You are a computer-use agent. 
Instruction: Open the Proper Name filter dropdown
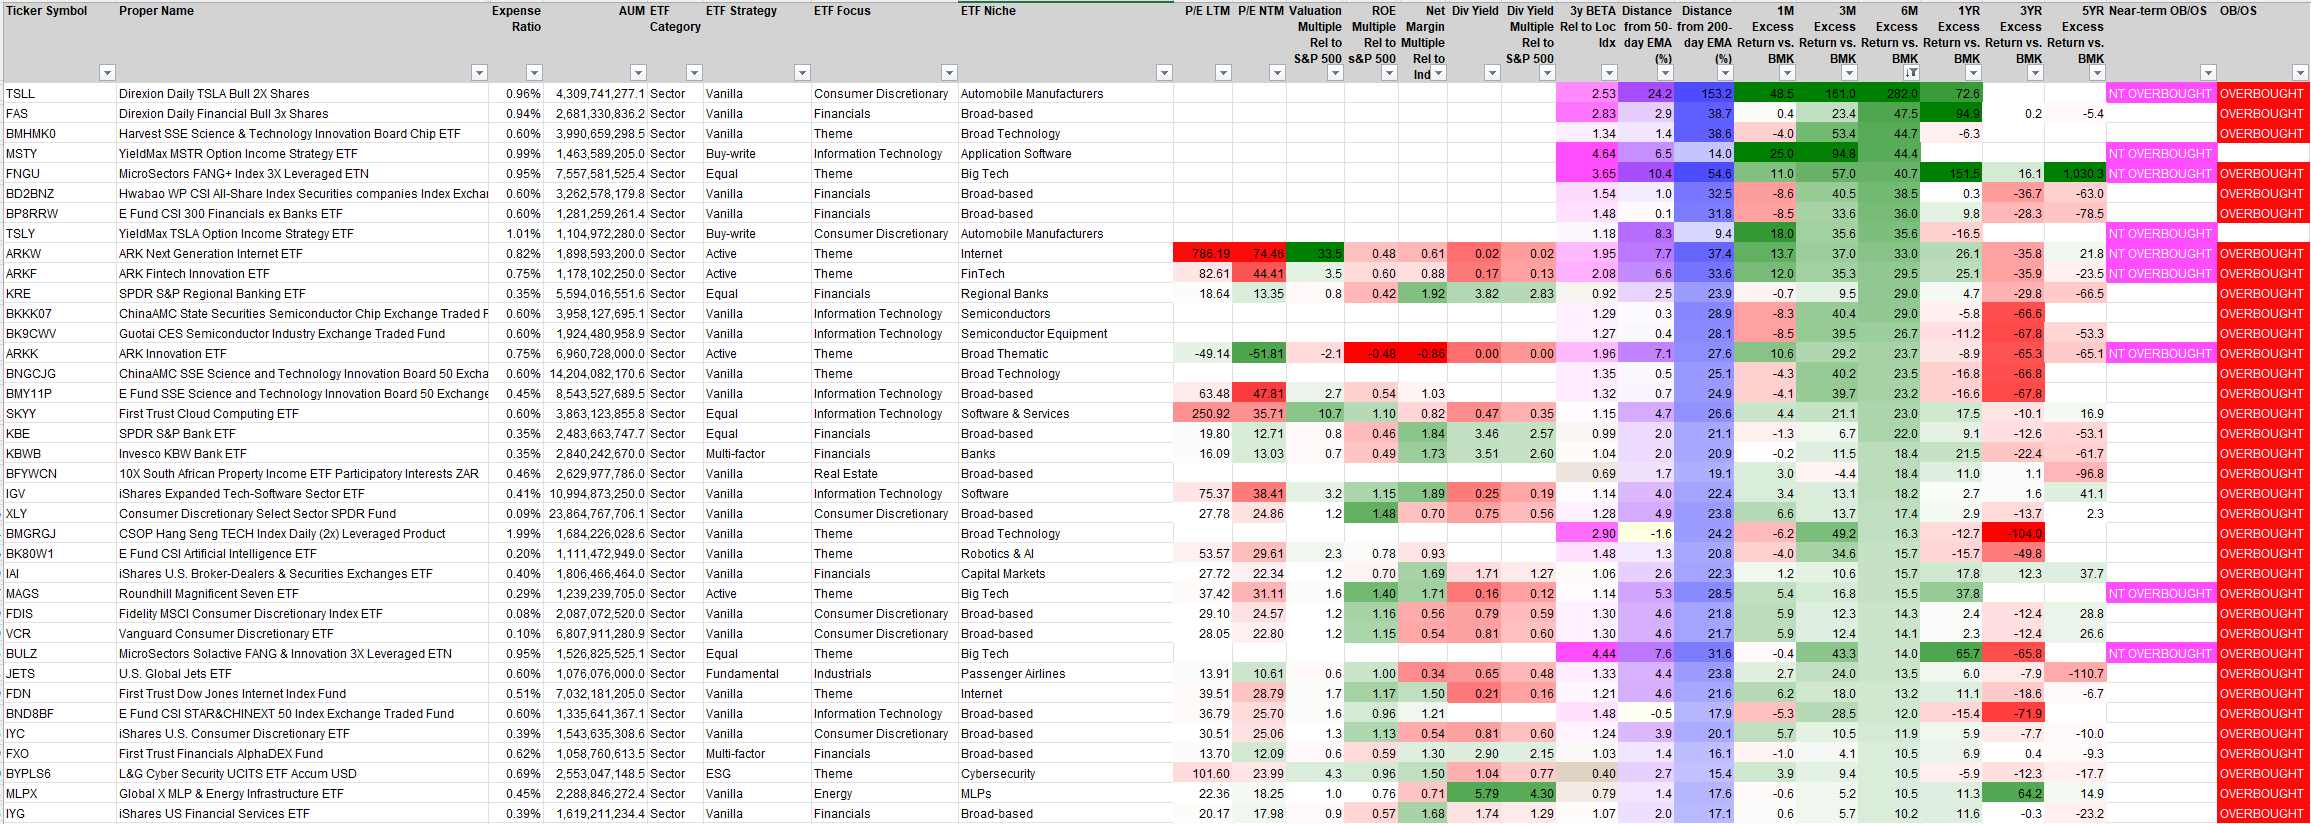pos(479,73)
